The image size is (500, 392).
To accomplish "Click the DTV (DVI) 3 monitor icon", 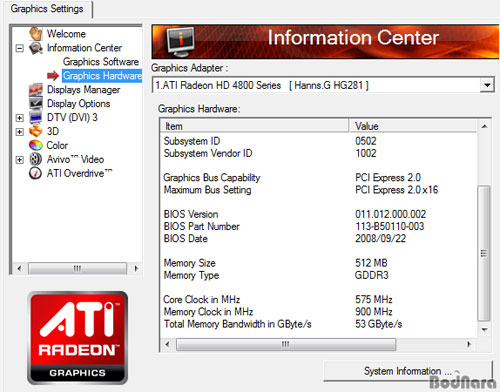I will pyautogui.click(x=36, y=117).
